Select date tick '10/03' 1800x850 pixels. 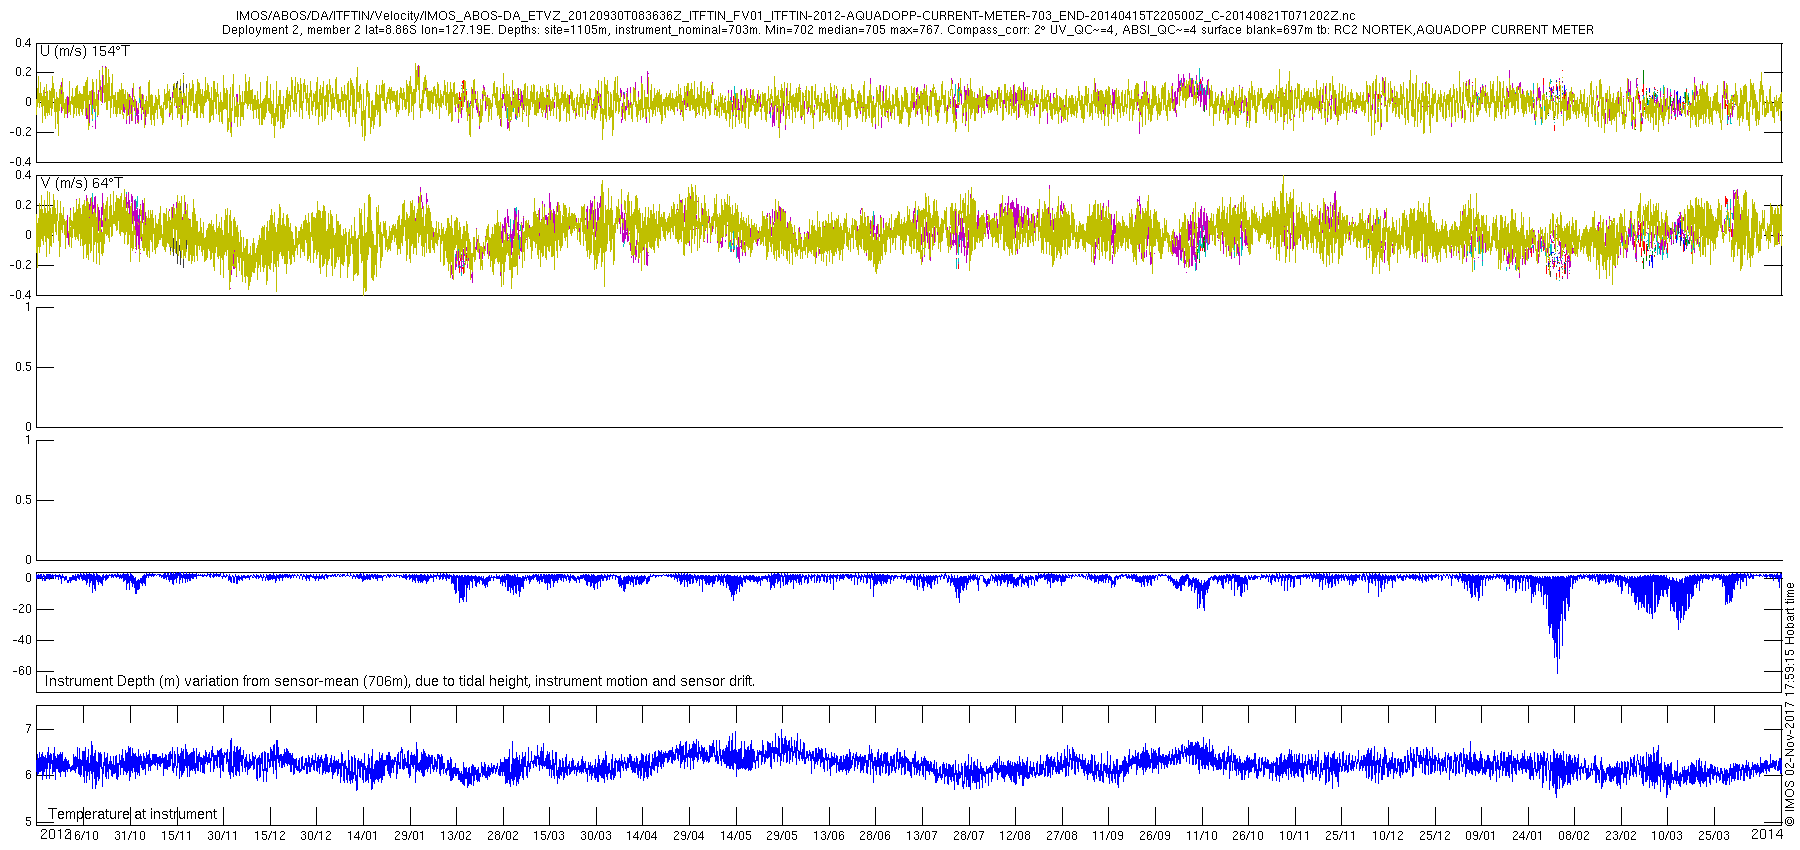tap(1667, 836)
